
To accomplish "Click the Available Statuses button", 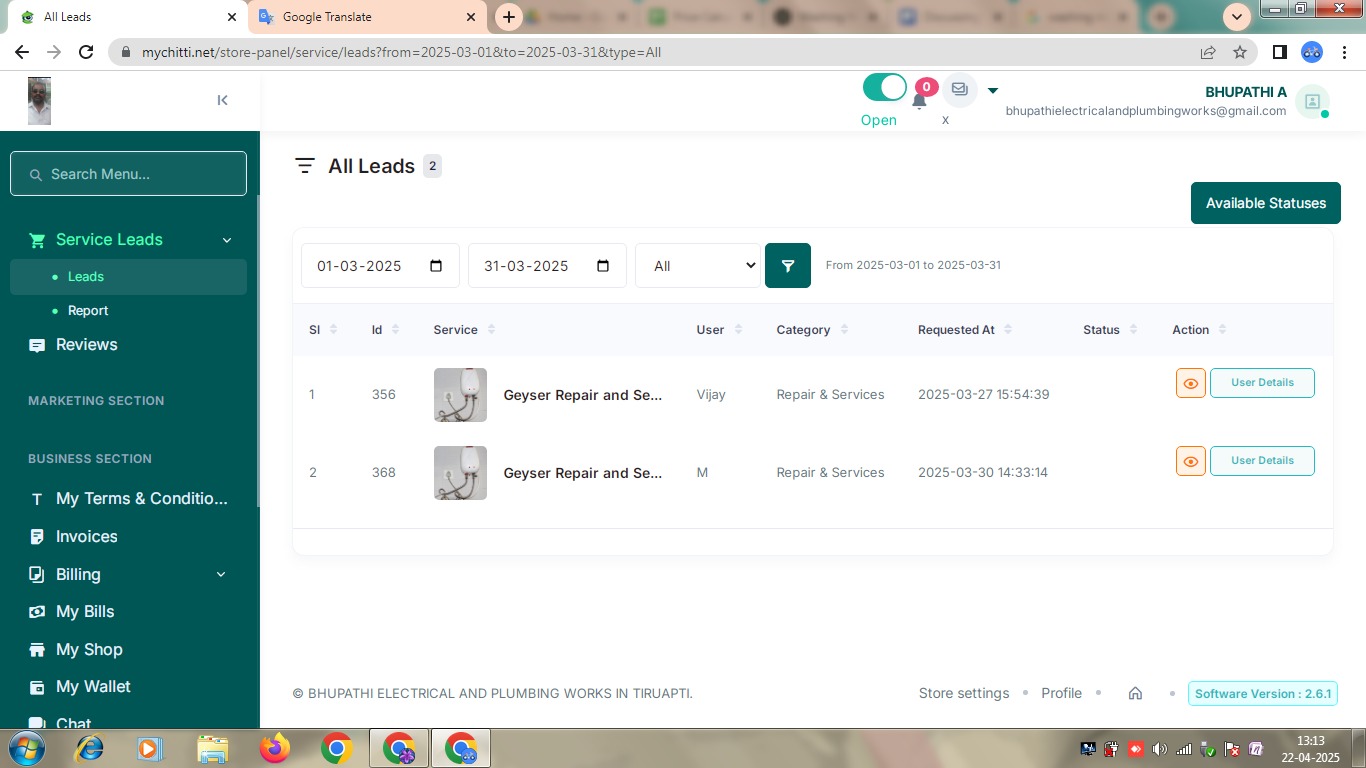I will click(1265, 203).
